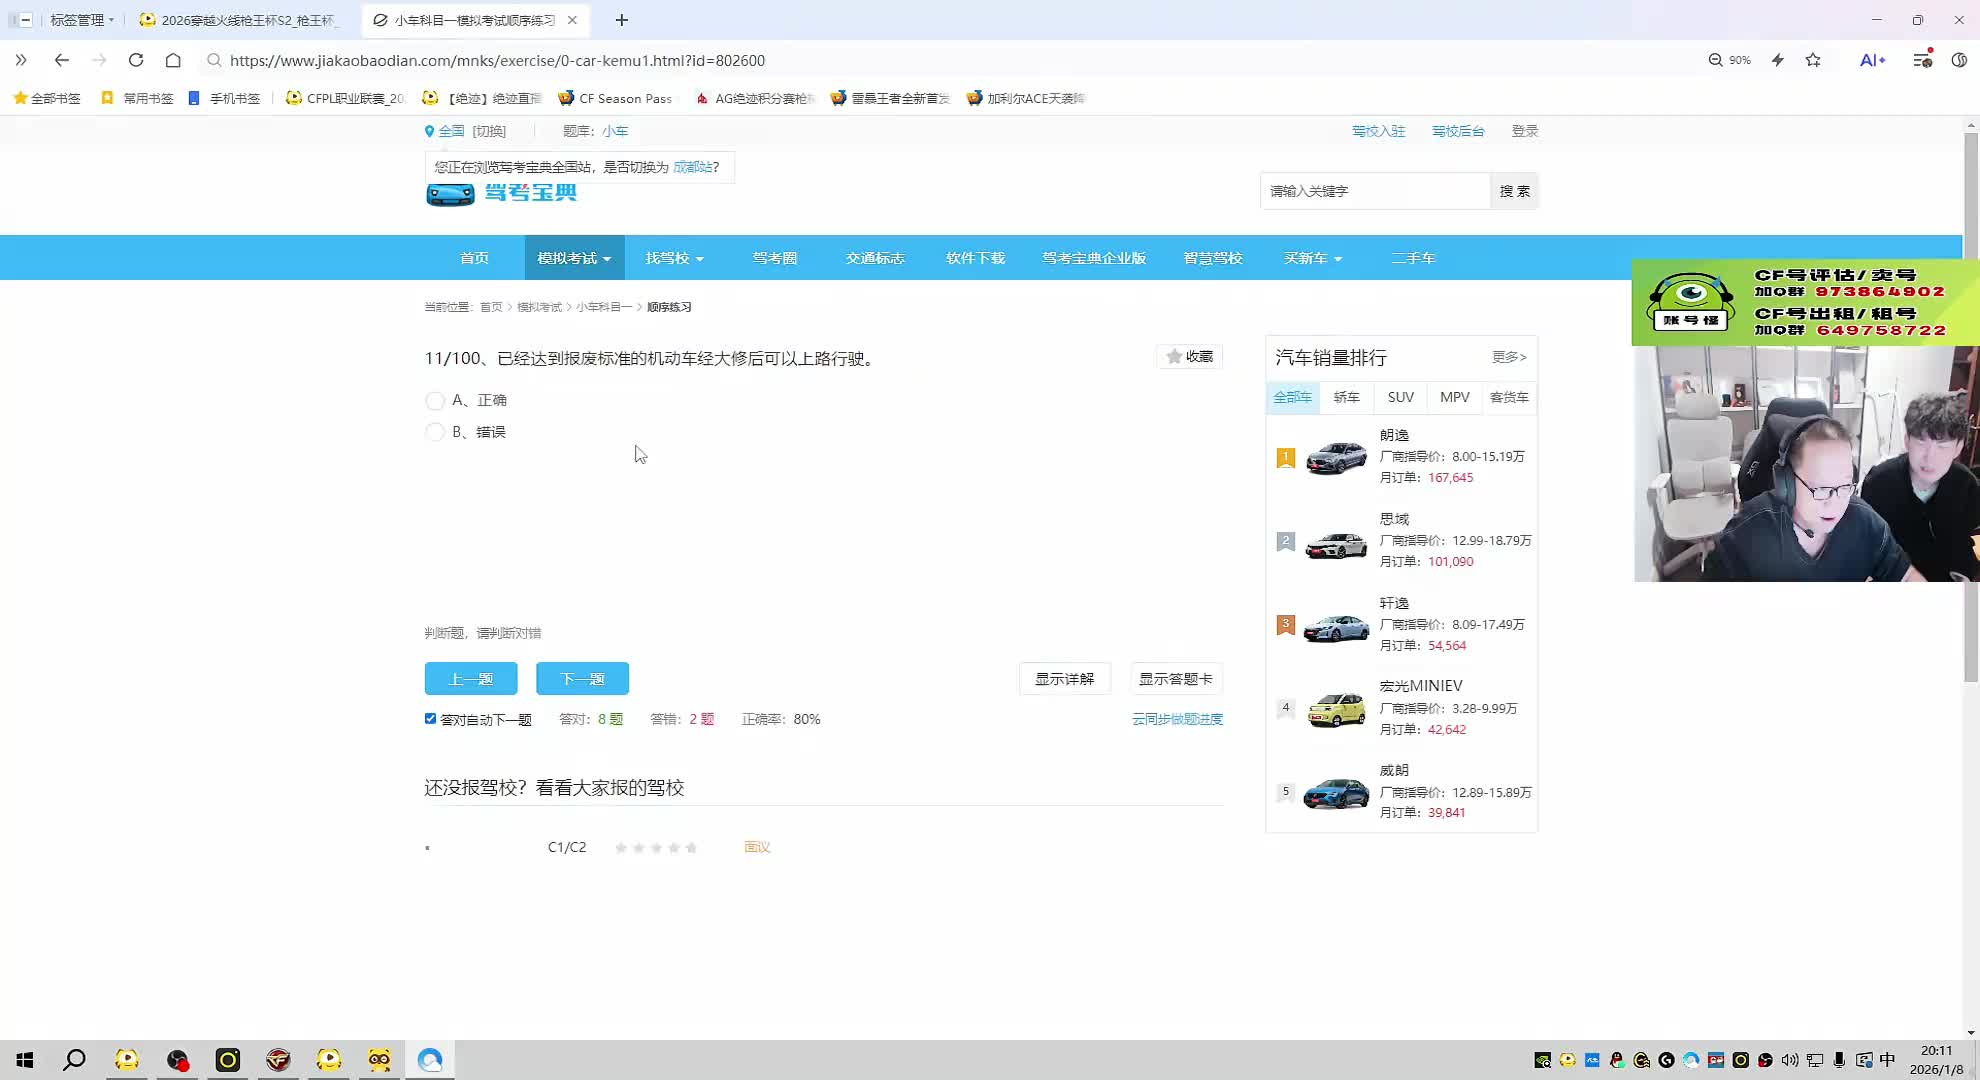The image size is (1980, 1080).
Task: Bookmark this page with the star icon
Action: tap(1813, 60)
